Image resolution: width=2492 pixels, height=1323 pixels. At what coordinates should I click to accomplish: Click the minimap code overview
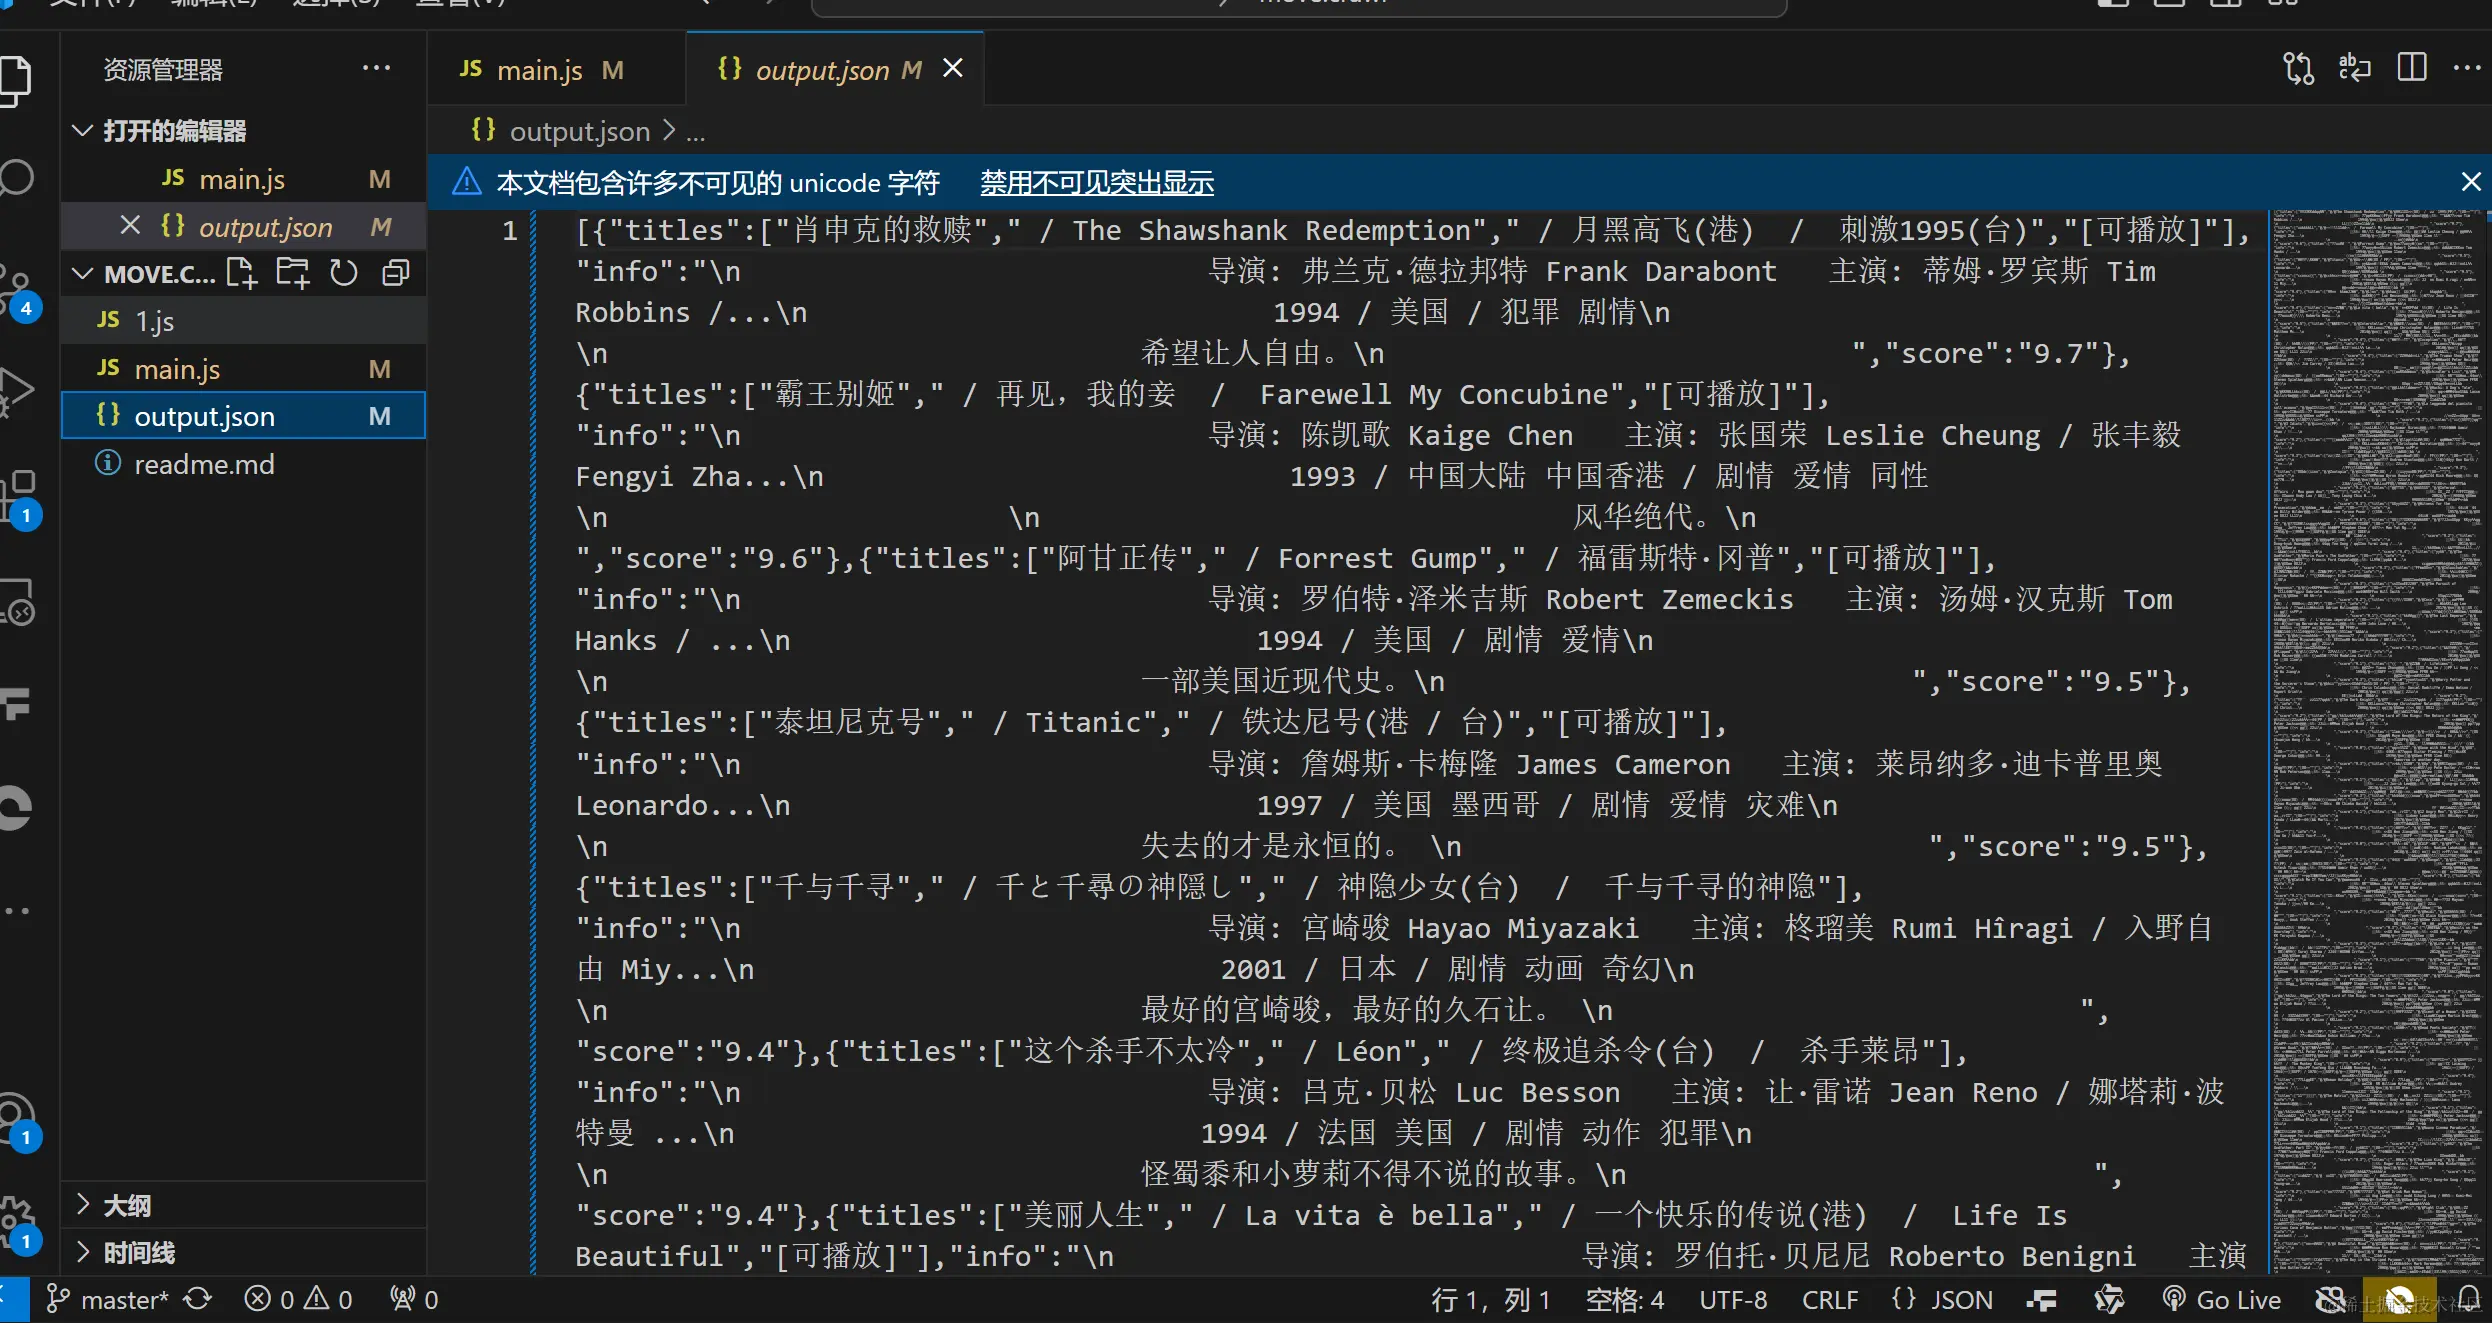[2376, 700]
